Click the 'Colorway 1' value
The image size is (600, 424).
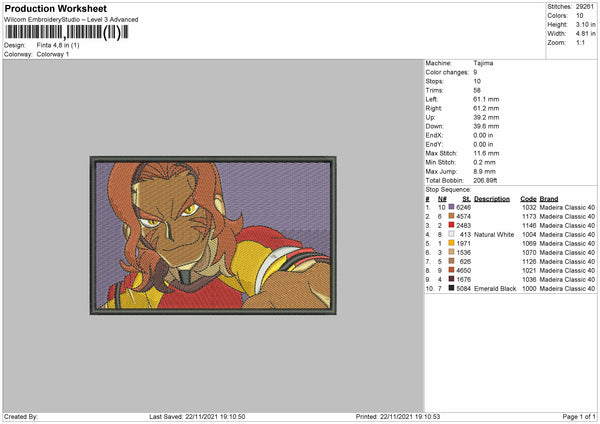pyautogui.click(x=53, y=54)
